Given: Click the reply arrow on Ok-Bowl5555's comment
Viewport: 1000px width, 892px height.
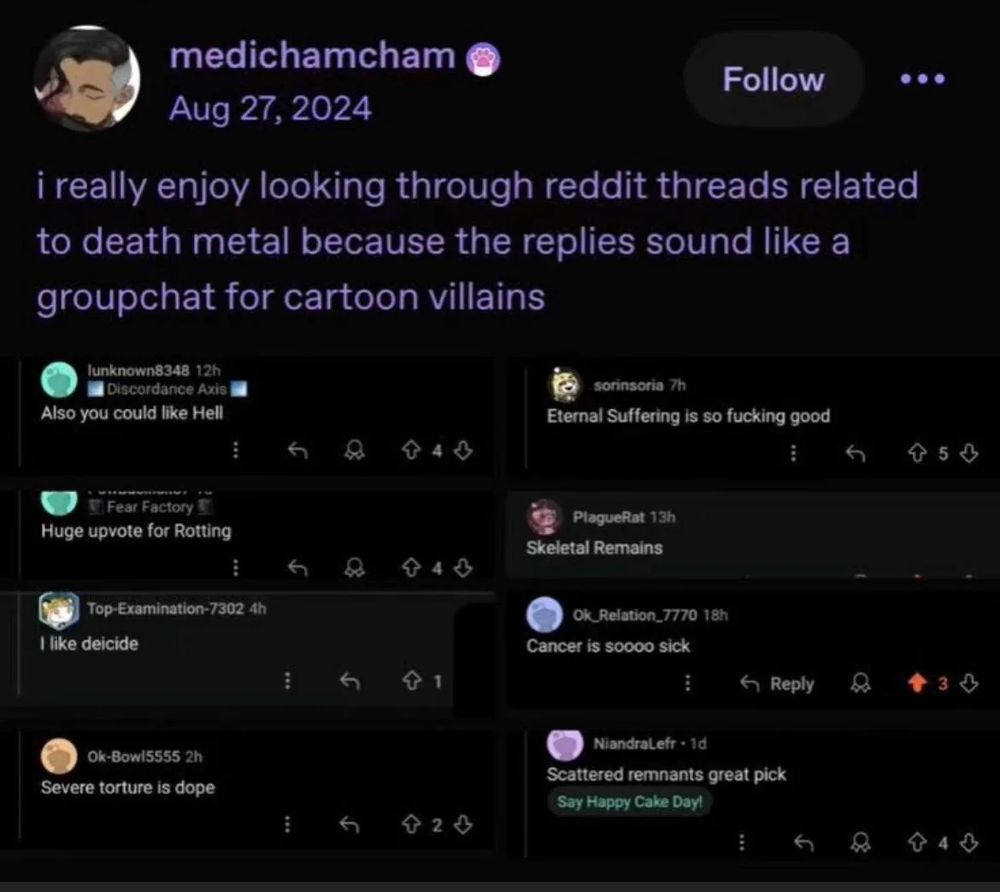Looking at the screenshot, I should tap(349, 825).
